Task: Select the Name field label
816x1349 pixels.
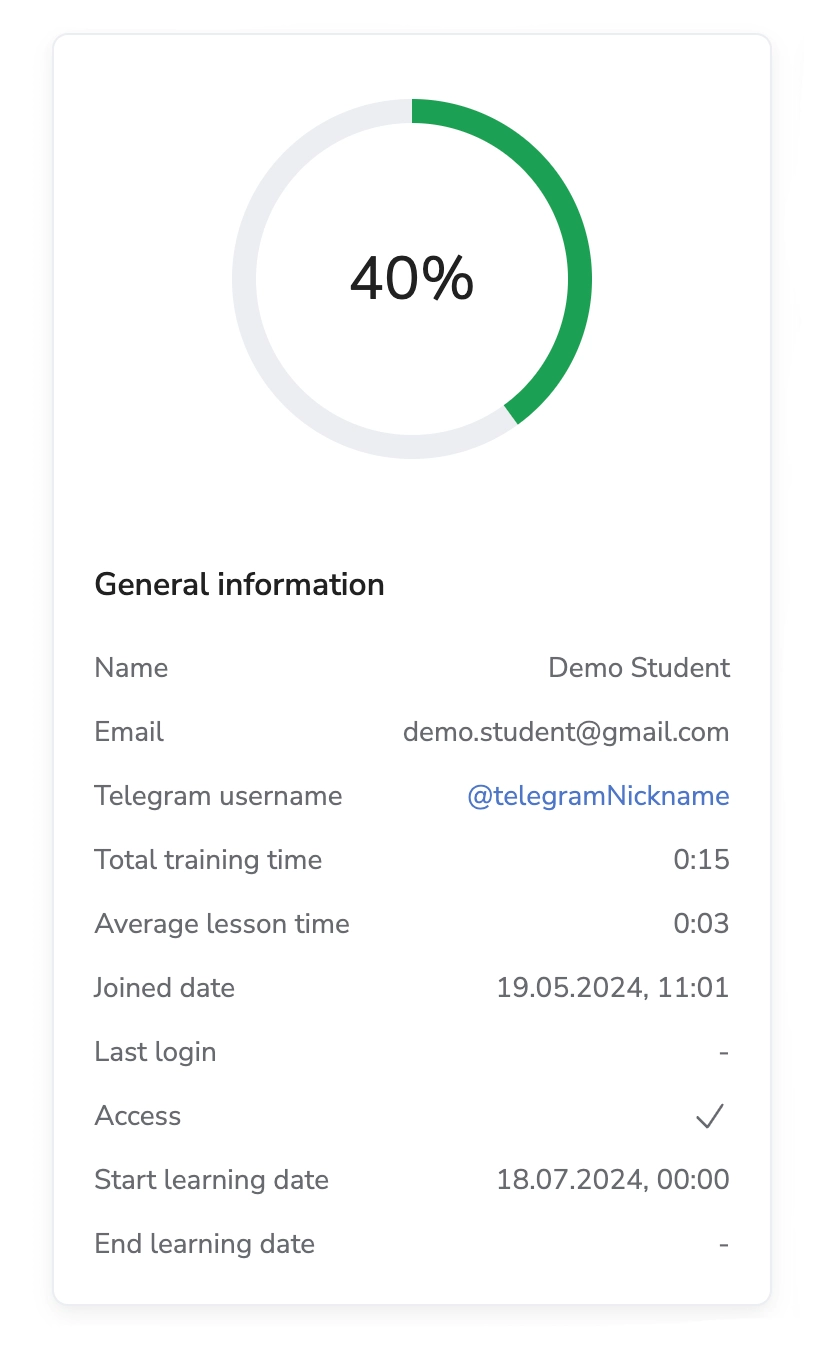Action: point(131,668)
